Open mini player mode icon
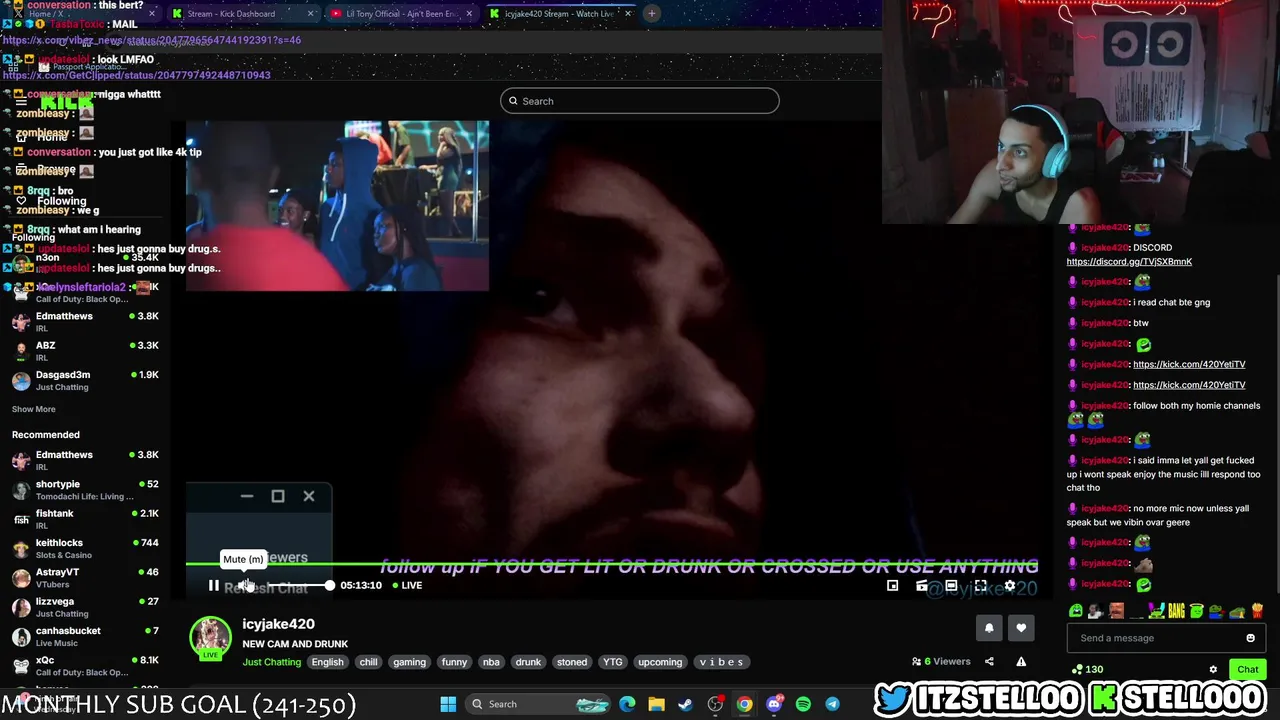This screenshot has height=720, width=1280. coord(893,586)
